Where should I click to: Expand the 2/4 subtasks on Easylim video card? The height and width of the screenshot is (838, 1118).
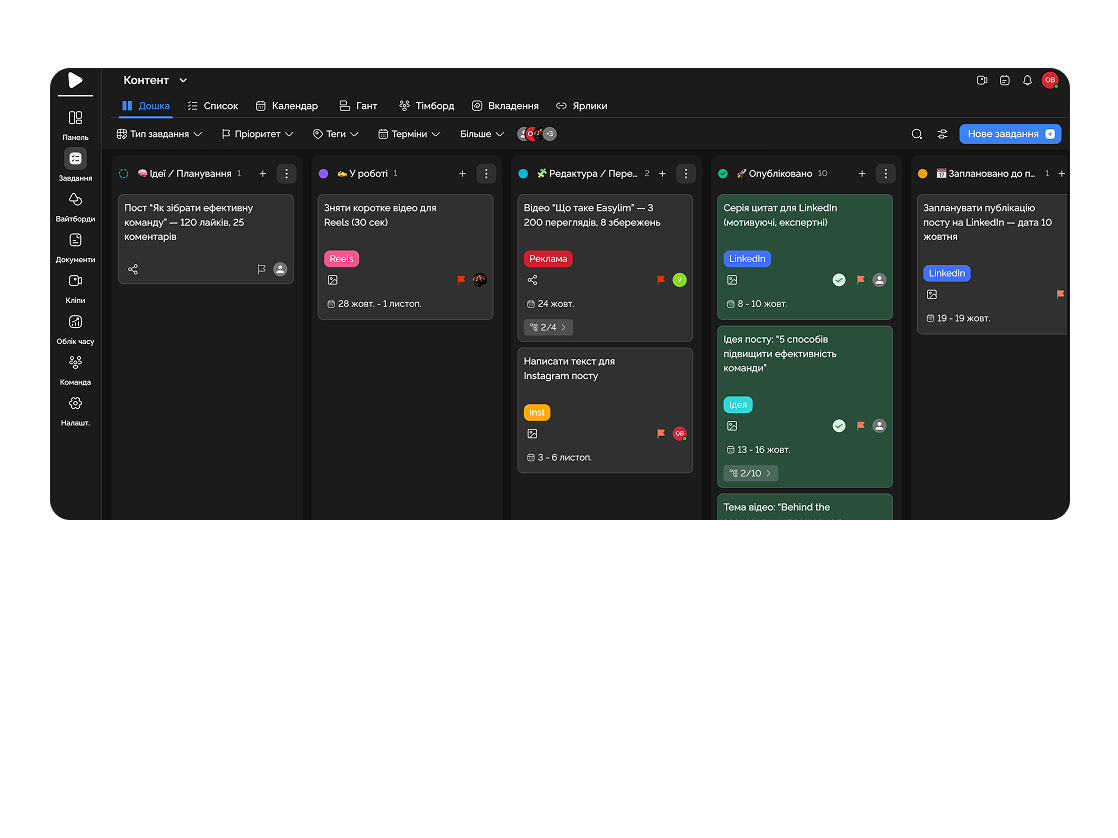pyautogui.click(x=548, y=327)
